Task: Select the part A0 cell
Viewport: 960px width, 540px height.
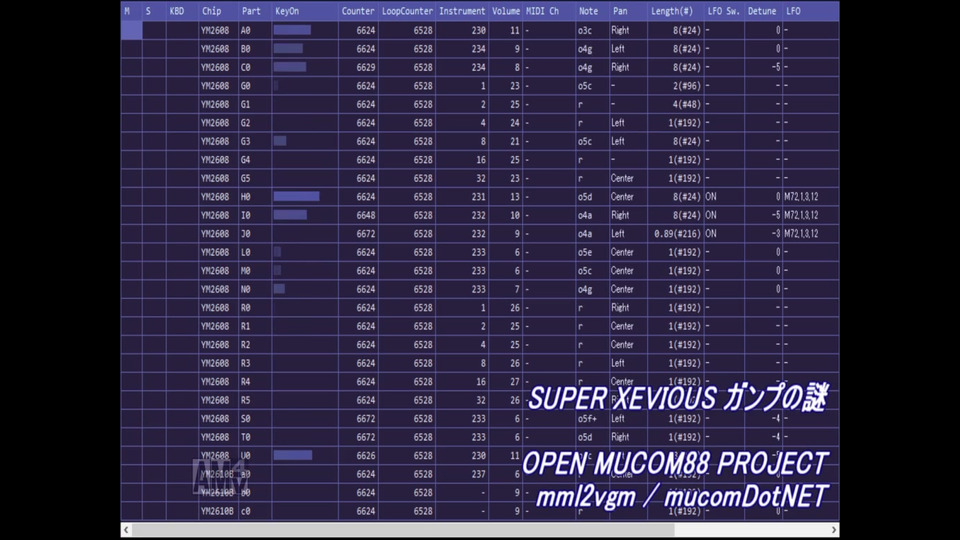Action: [255, 30]
